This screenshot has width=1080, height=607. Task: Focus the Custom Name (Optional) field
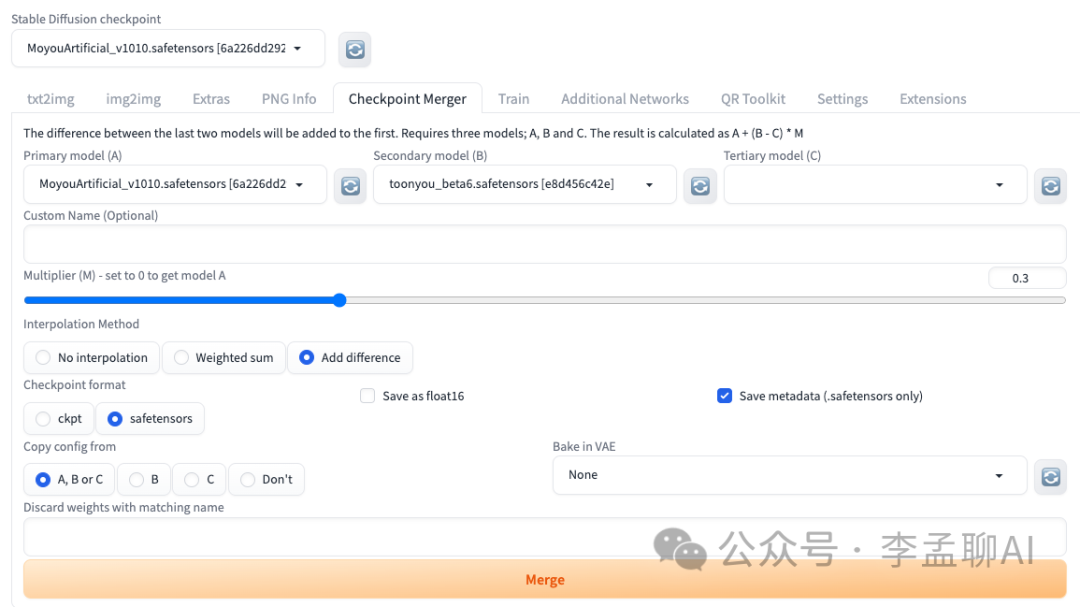click(545, 244)
